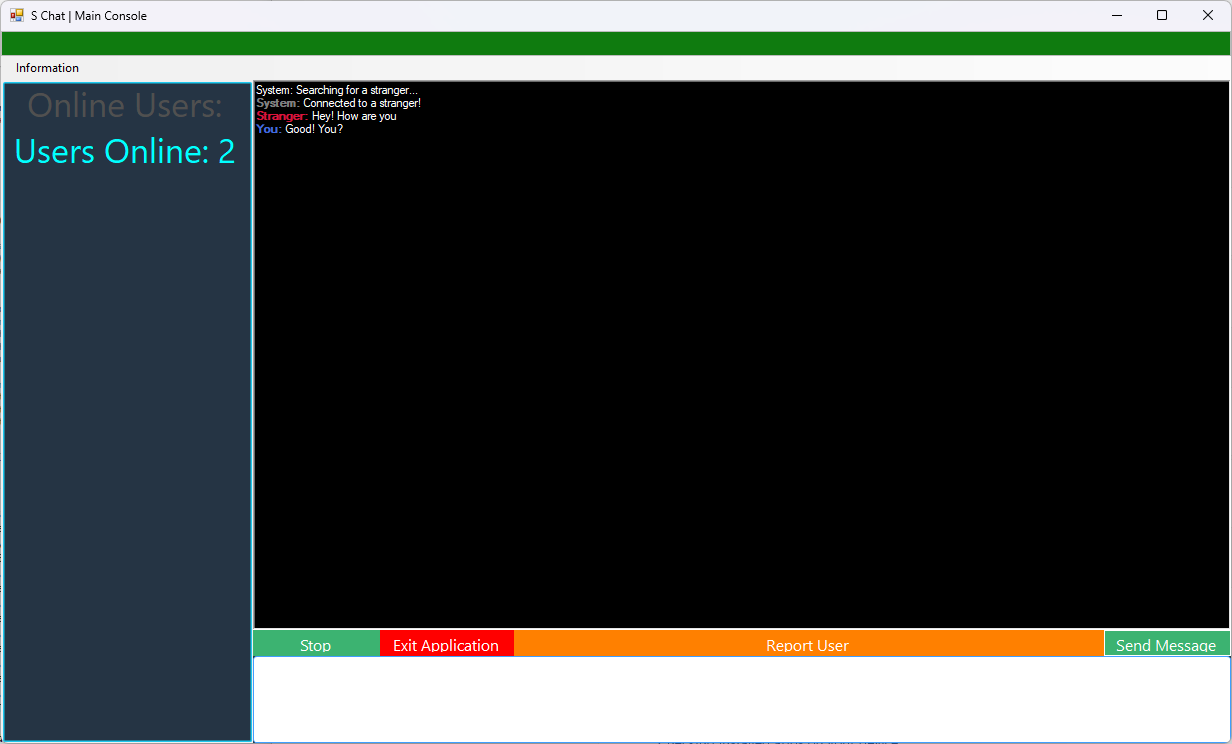Click the Exit Application button
The width and height of the screenshot is (1232, 744).
click(x=446, y=644)
